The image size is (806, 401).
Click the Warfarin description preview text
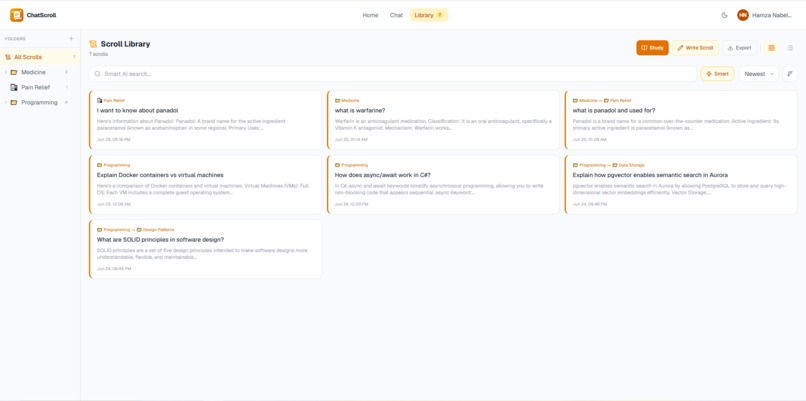[x=443, y=124]
